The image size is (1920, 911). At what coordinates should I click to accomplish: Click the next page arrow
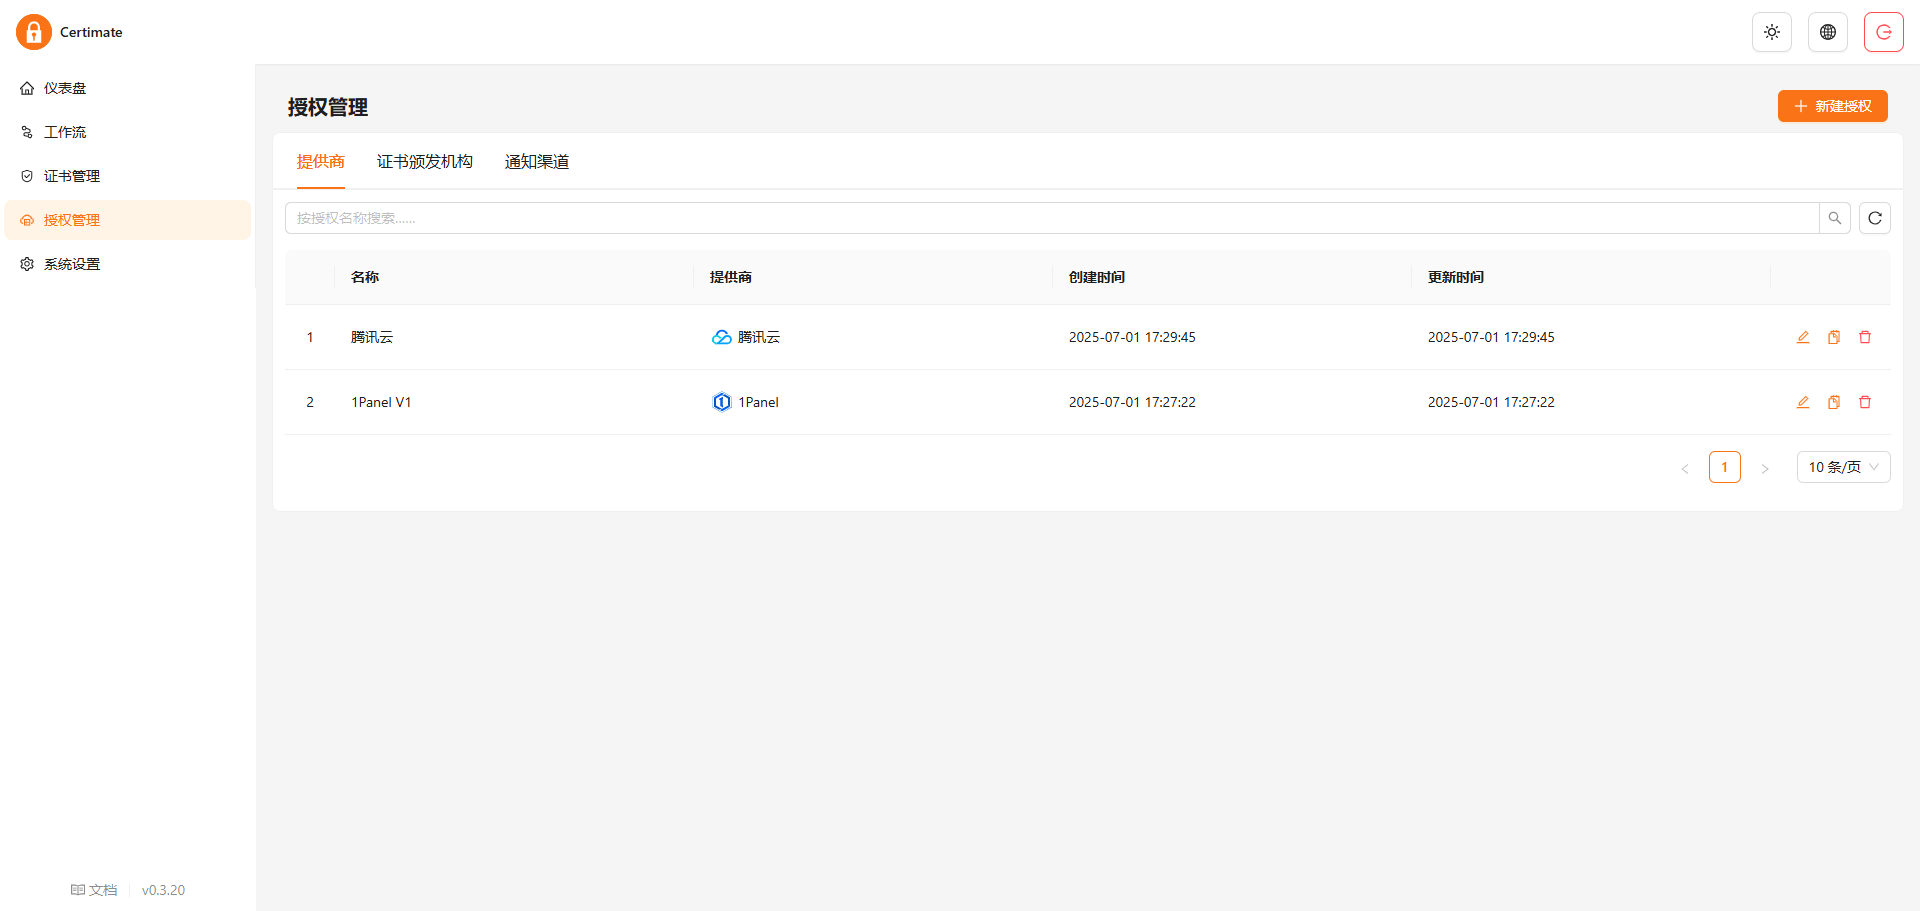point(1765,467)
